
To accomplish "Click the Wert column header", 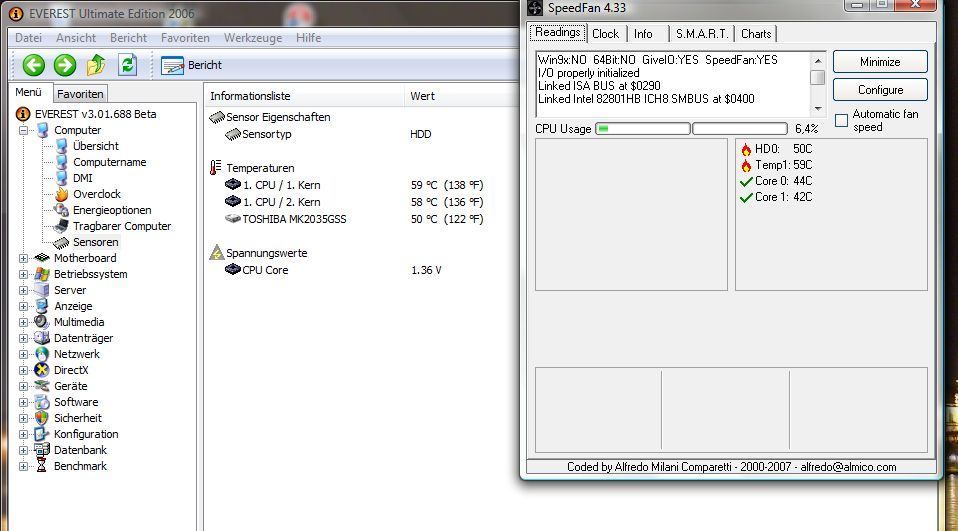I will click(x=461, y=96).
